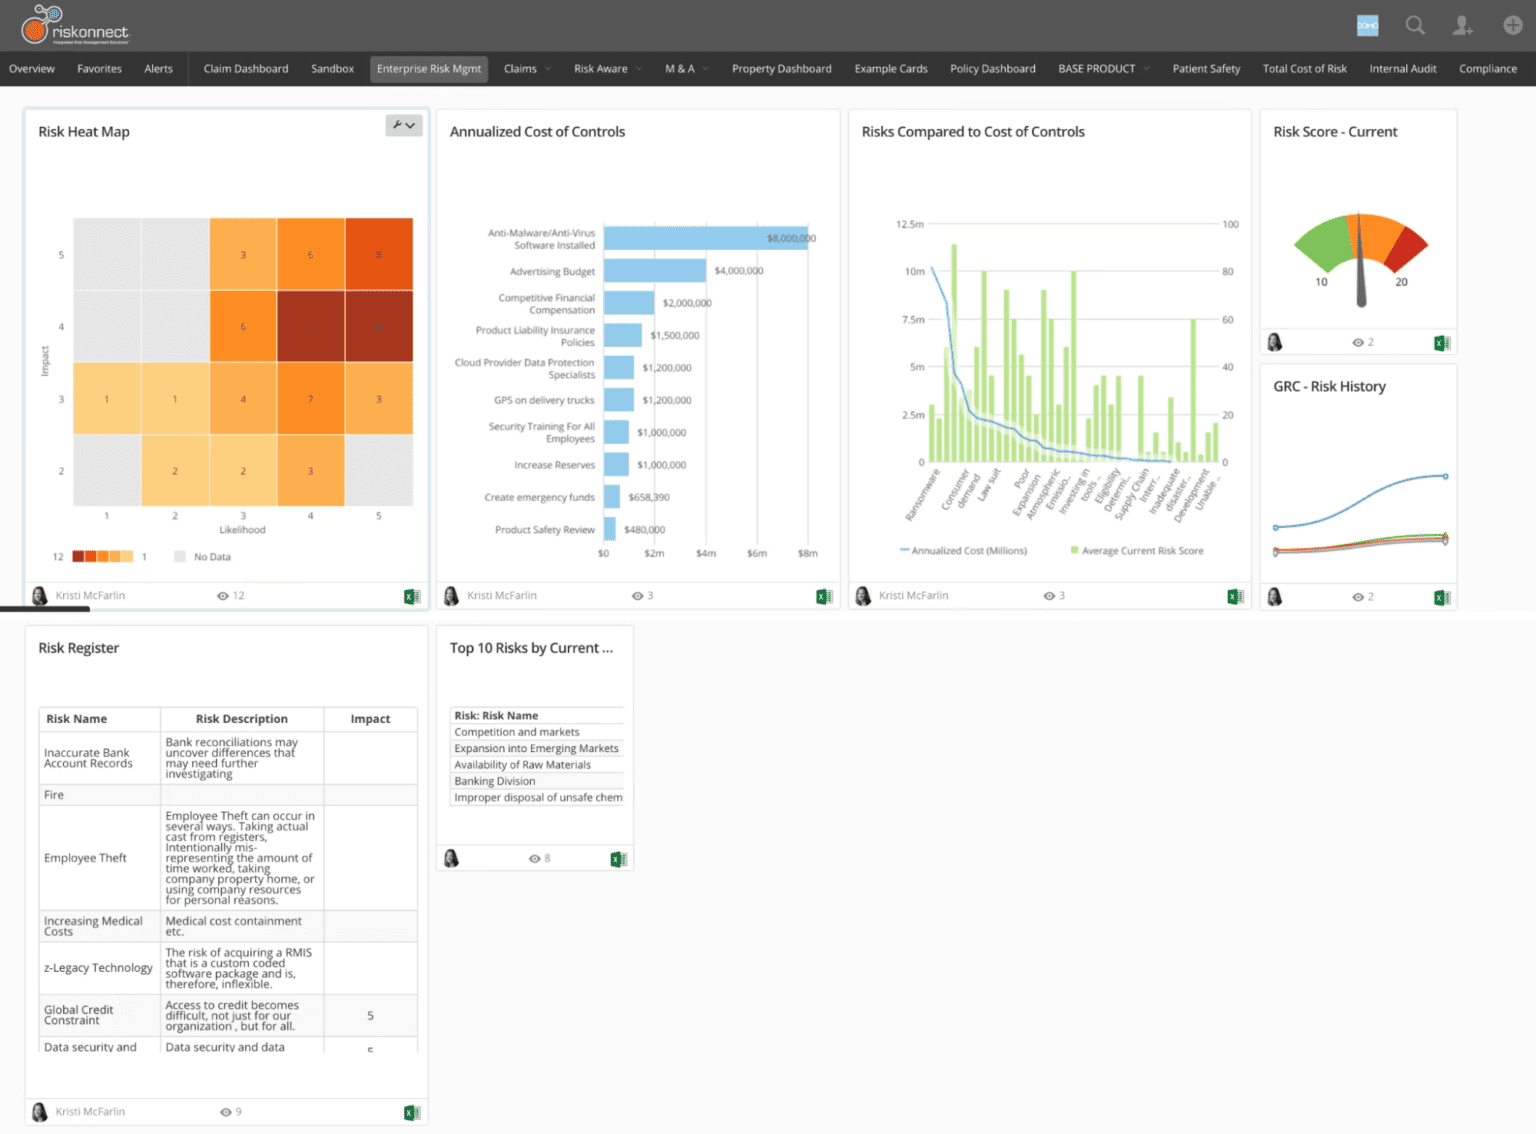
Task: Export Annualized Cost of Controls to Excel
Action: (824, 596)
